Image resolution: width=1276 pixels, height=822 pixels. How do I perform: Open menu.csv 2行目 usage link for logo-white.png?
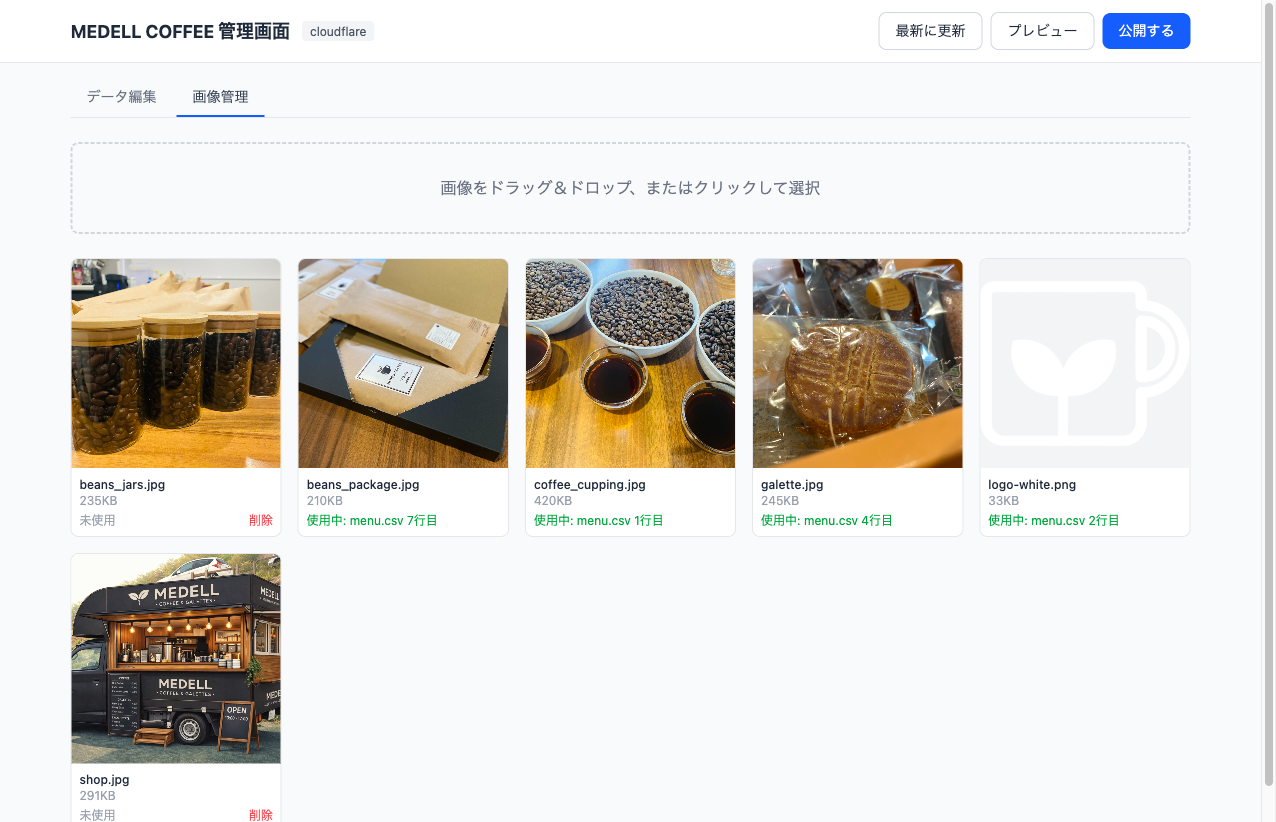click(1051, 520)
